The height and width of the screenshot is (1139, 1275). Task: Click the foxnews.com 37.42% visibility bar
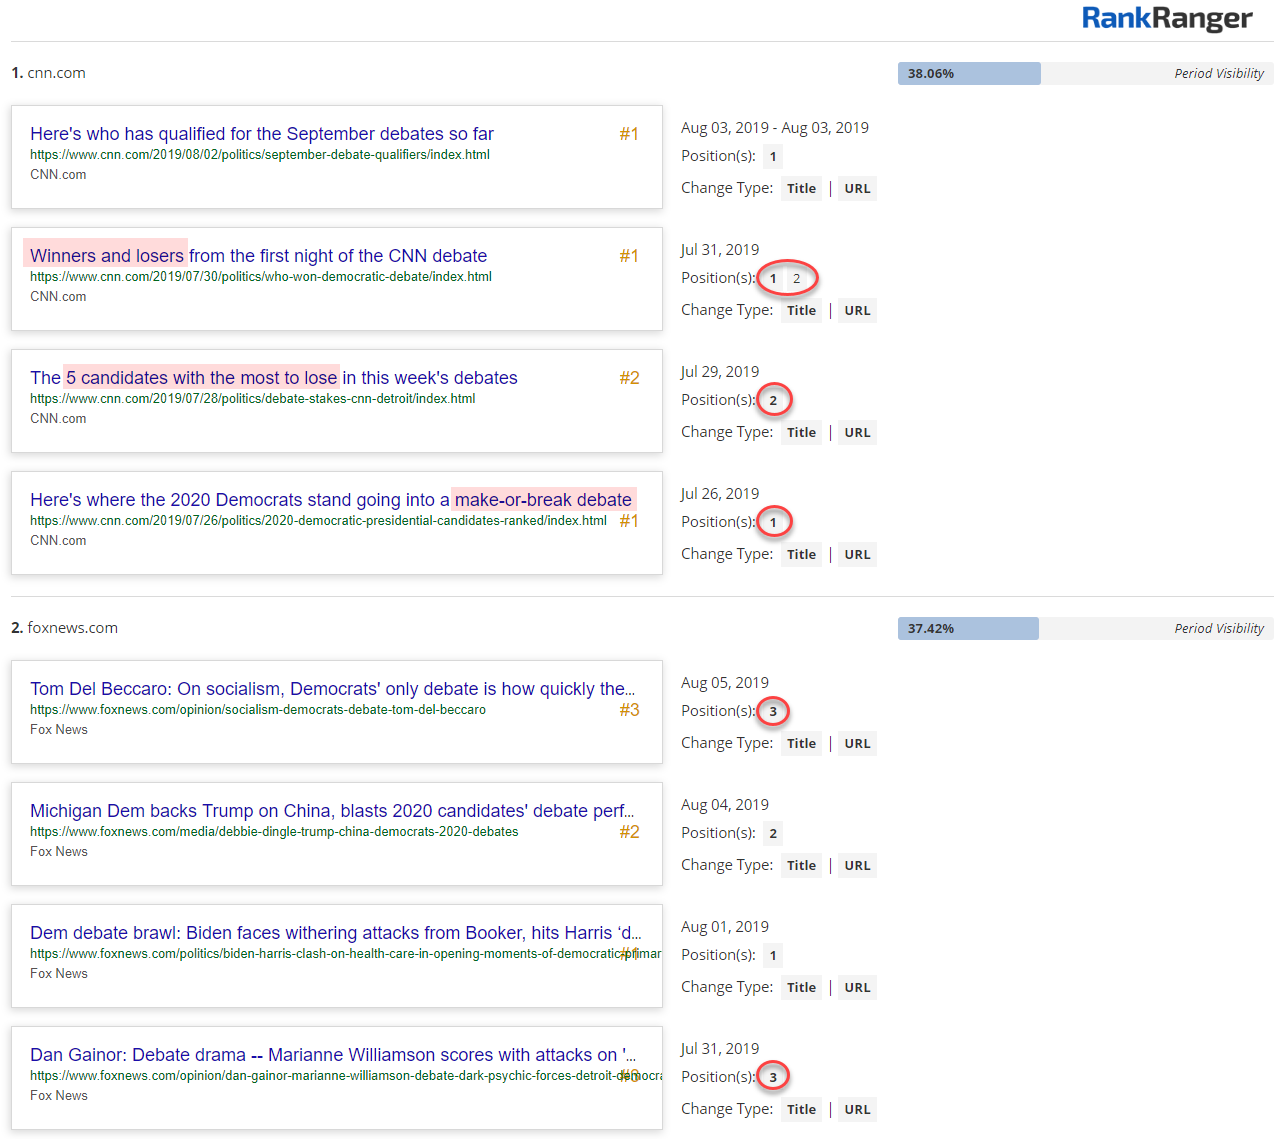pyautogui.click(x=968, y=628)
